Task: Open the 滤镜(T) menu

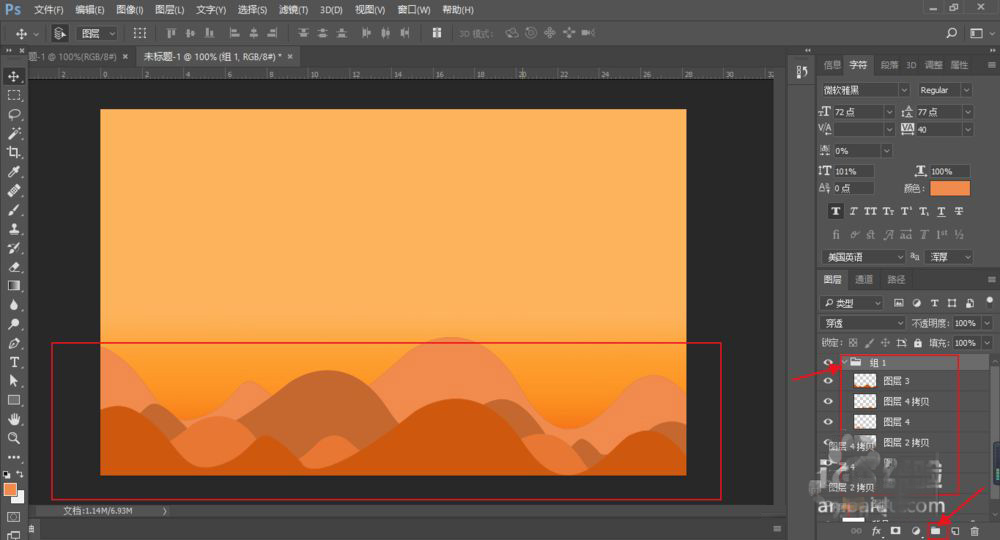Action: tap(293, 10)
